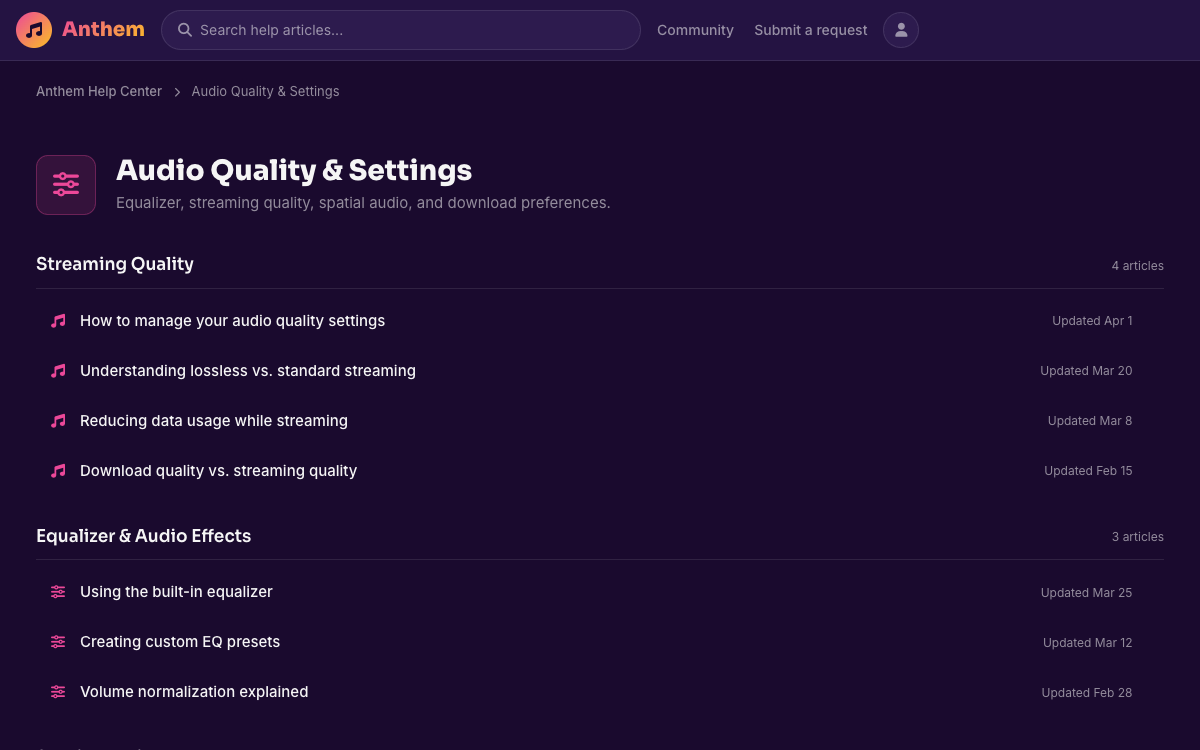This screenshot has width=1200, height=750.
Task: Click the Streaming Quality section heading
Action: click(x=115, y=264)
